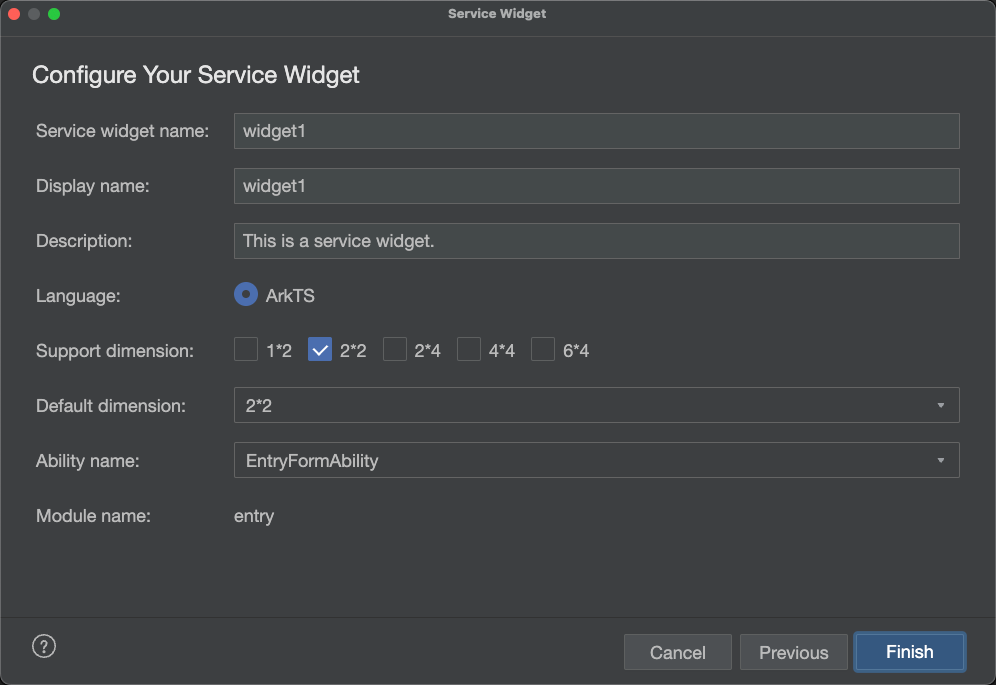Enable the 2*4 support dimension checkbox
Viewport: 996px width, 685px height.
coord(394,349)
